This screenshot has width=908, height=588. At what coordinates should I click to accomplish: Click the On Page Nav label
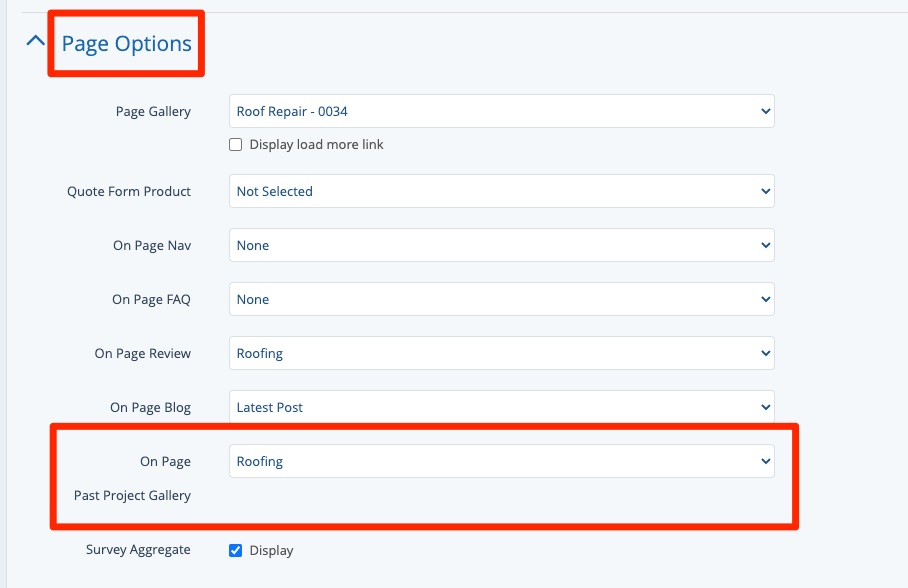[x=151, y=245]
